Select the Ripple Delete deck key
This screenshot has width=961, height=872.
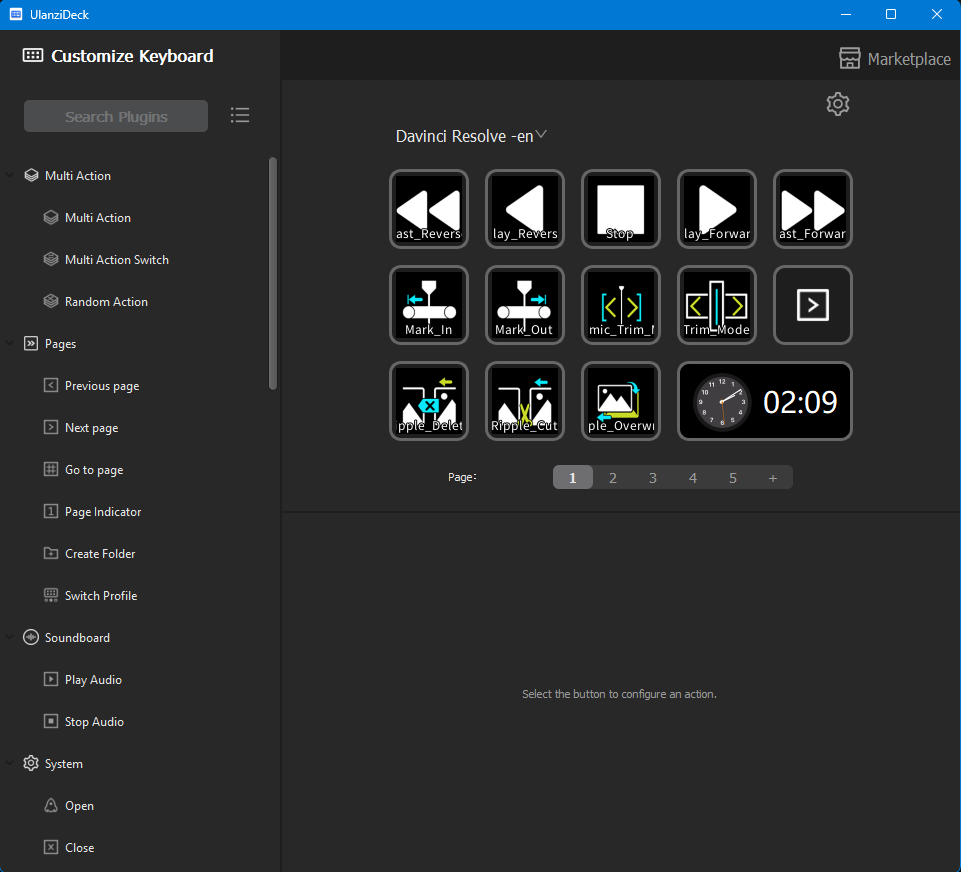click(x=429, y=401)
